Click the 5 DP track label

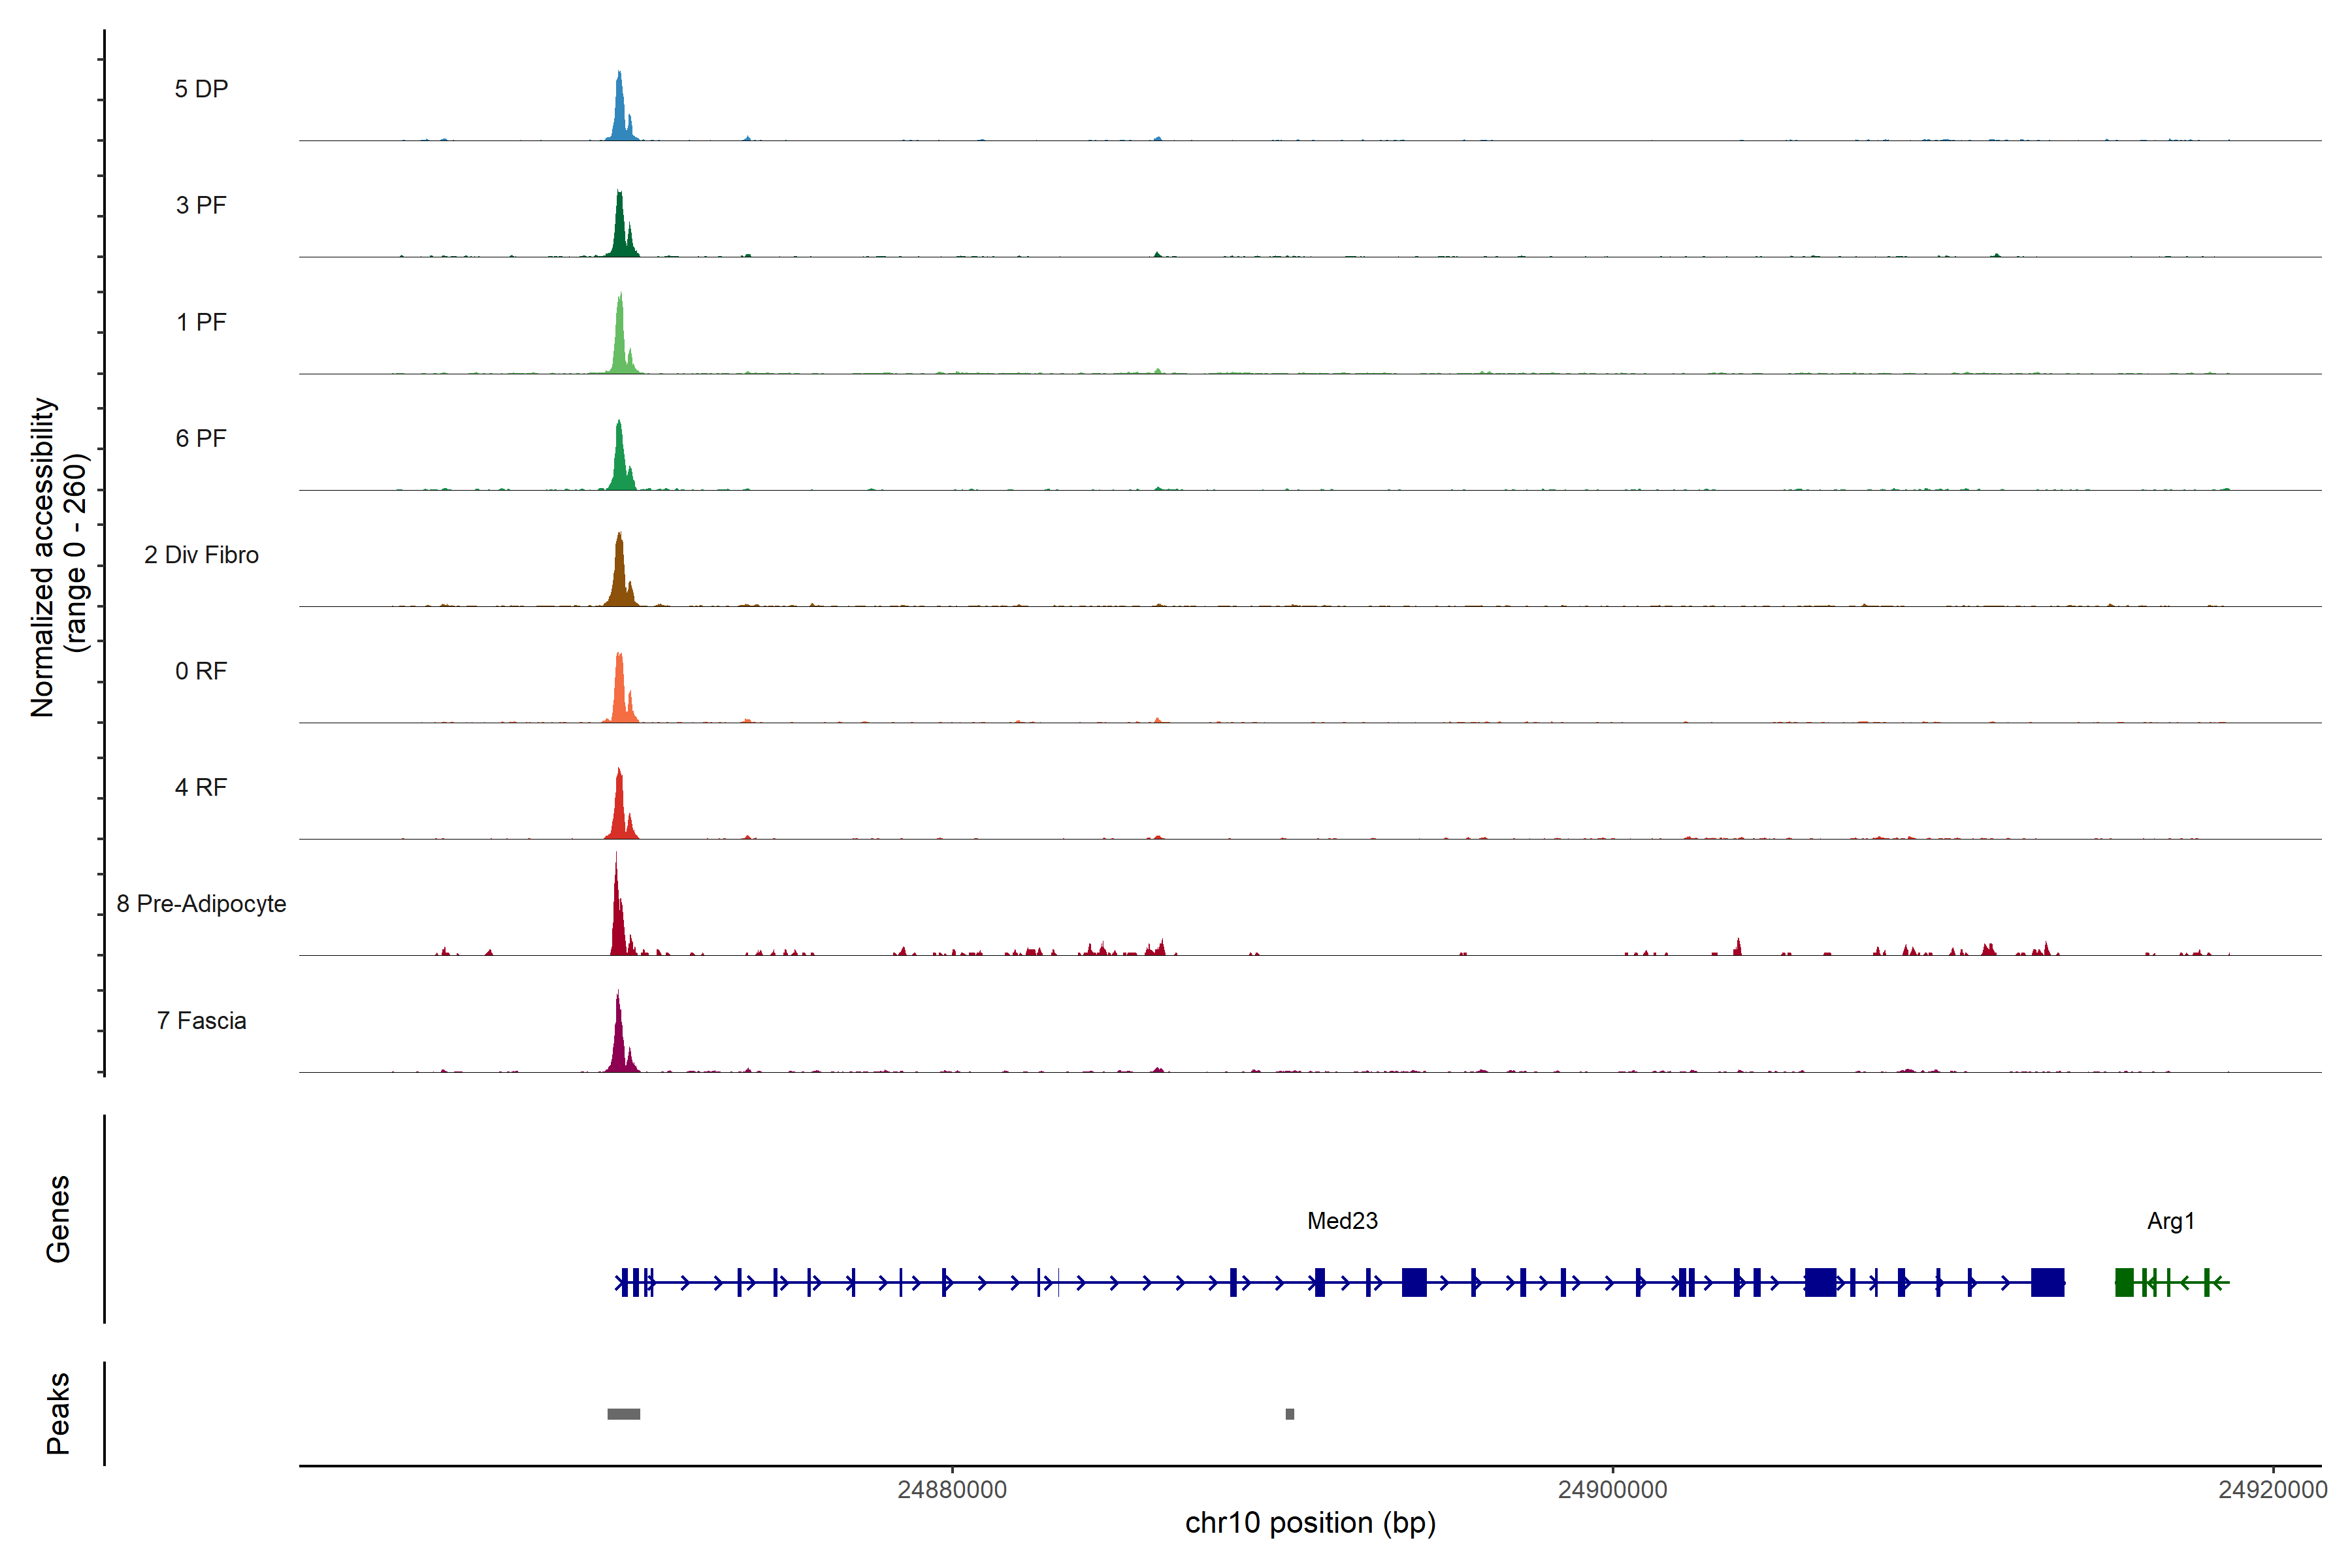tap(201, 89)
